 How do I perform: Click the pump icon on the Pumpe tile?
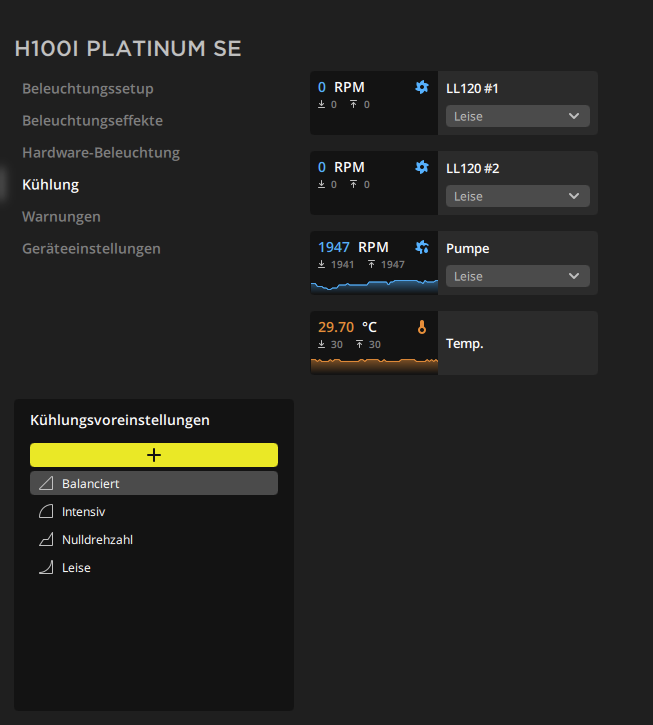(x=421, y=247)
